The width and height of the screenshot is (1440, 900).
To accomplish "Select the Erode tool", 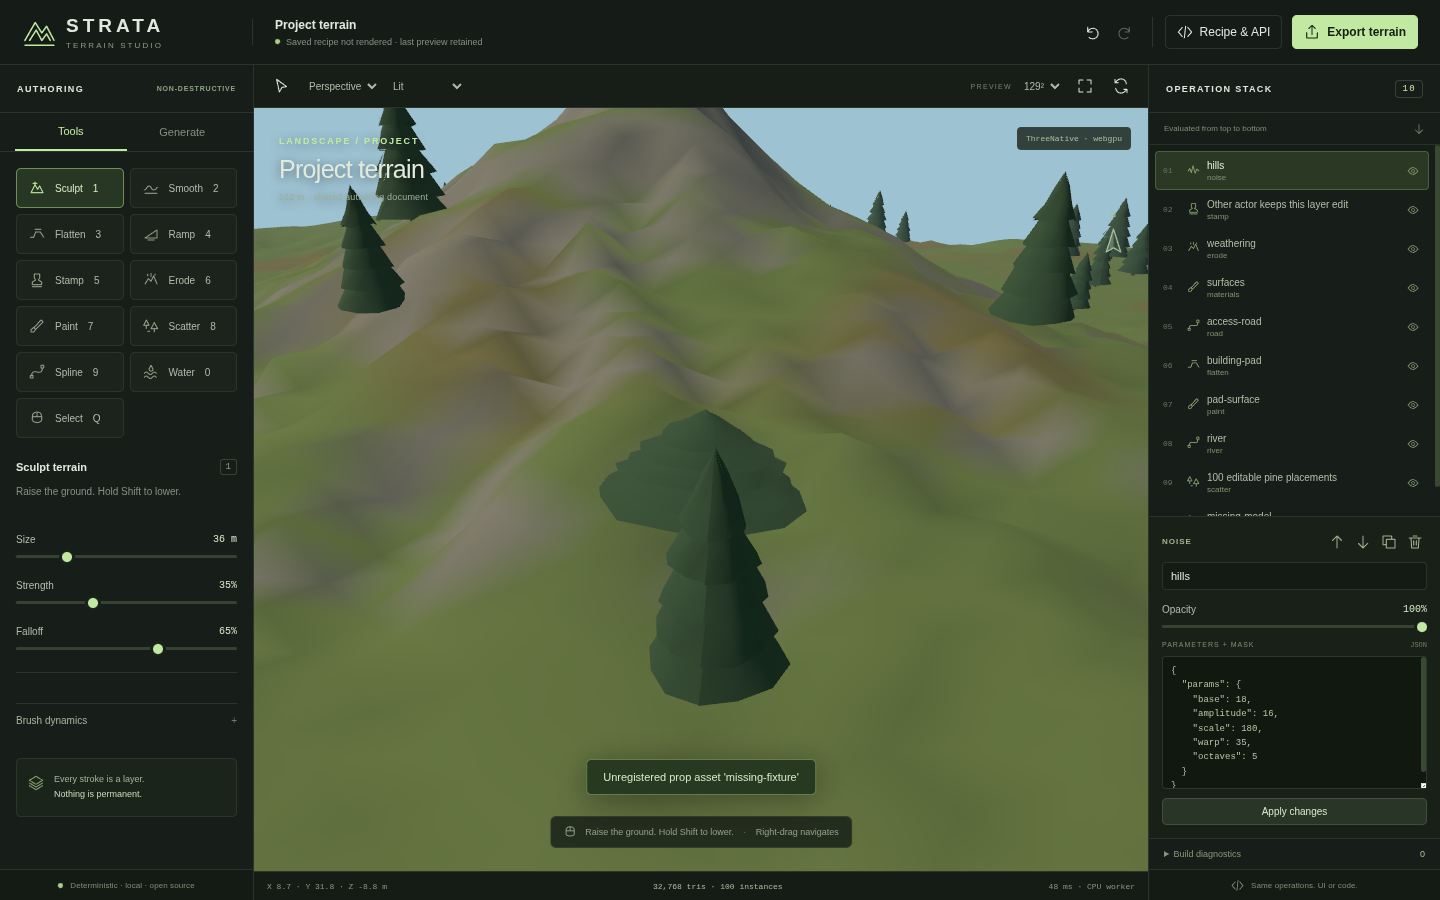I will (x=183, y=280).
